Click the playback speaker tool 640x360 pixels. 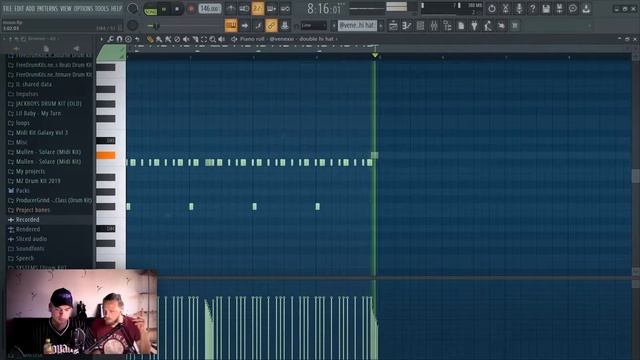pos(222,39)
